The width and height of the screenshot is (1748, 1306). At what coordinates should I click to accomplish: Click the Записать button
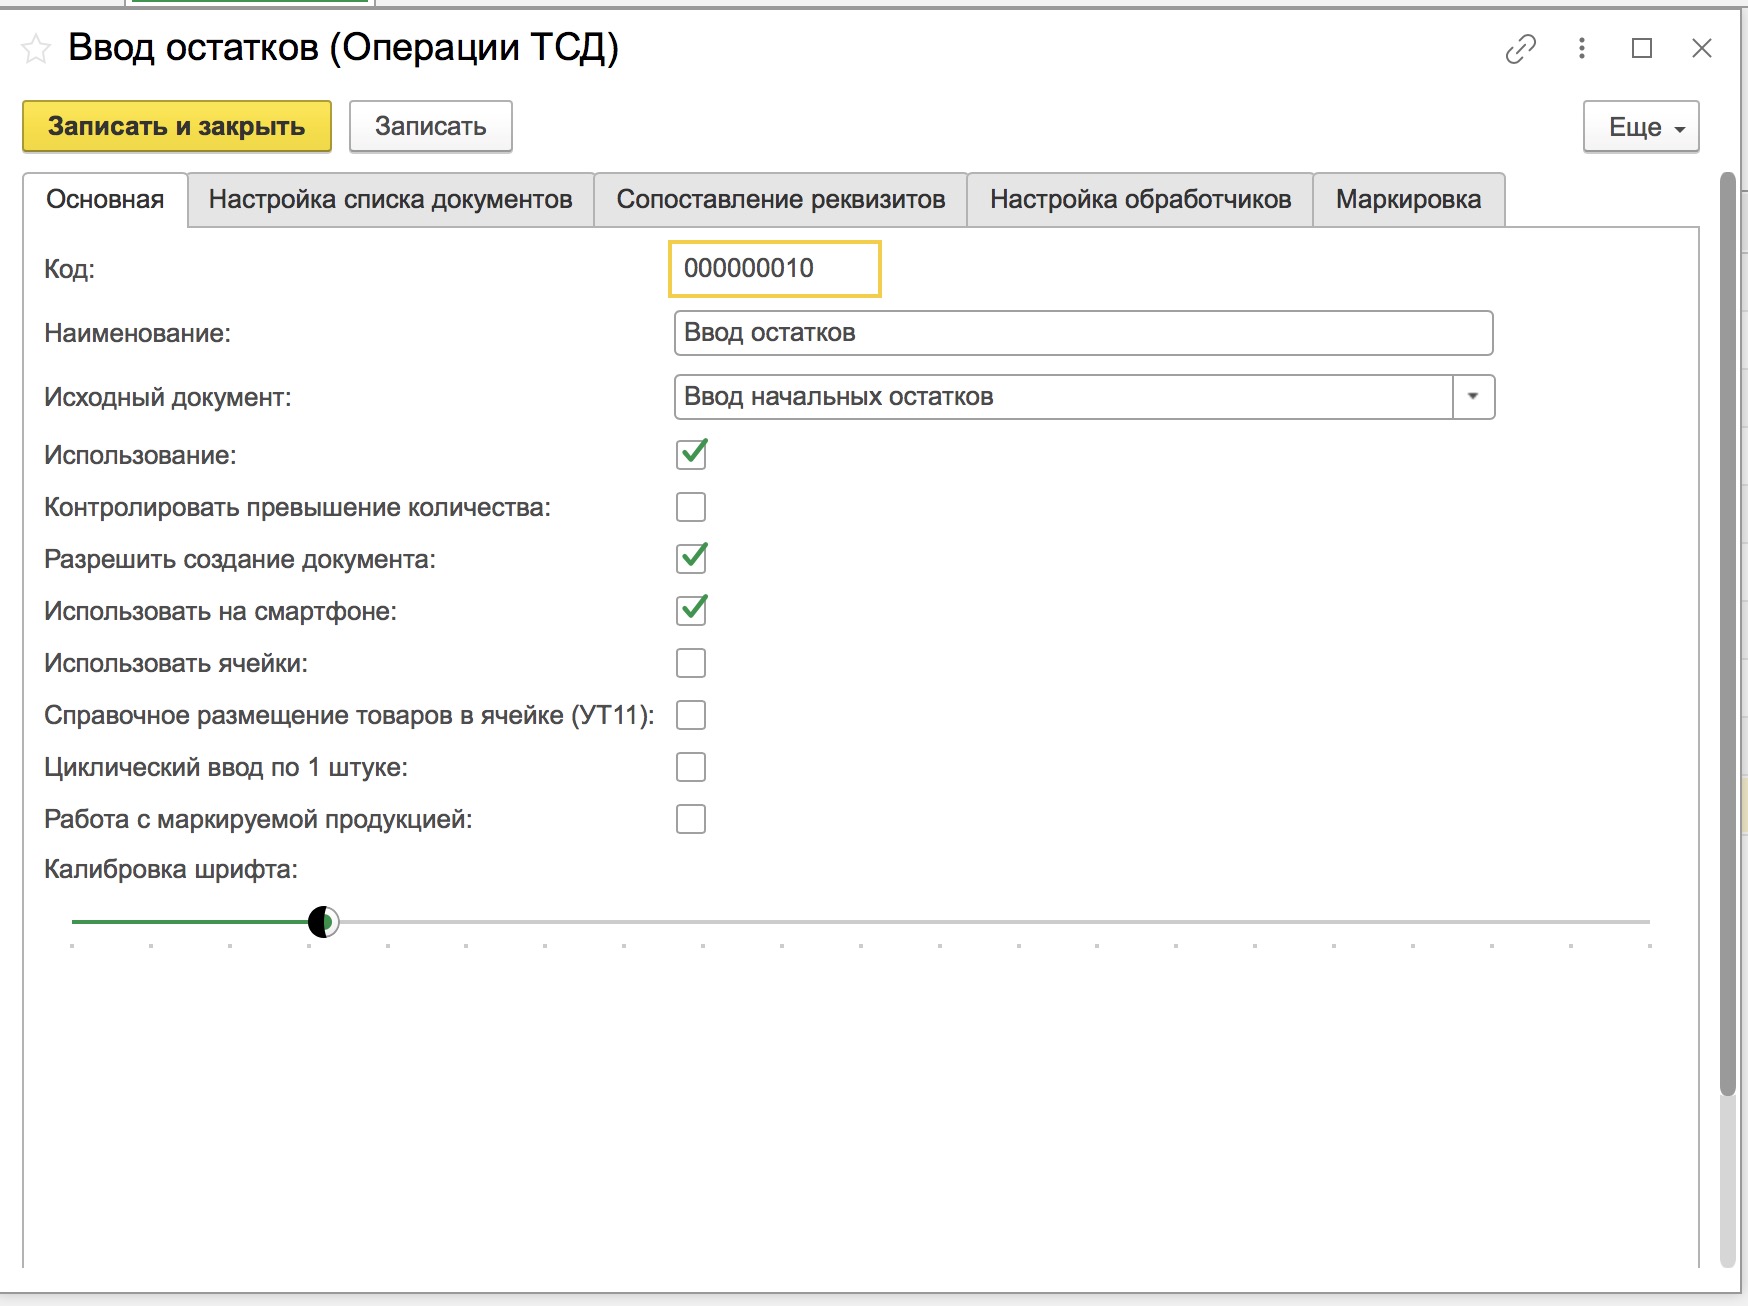[431, 126]
